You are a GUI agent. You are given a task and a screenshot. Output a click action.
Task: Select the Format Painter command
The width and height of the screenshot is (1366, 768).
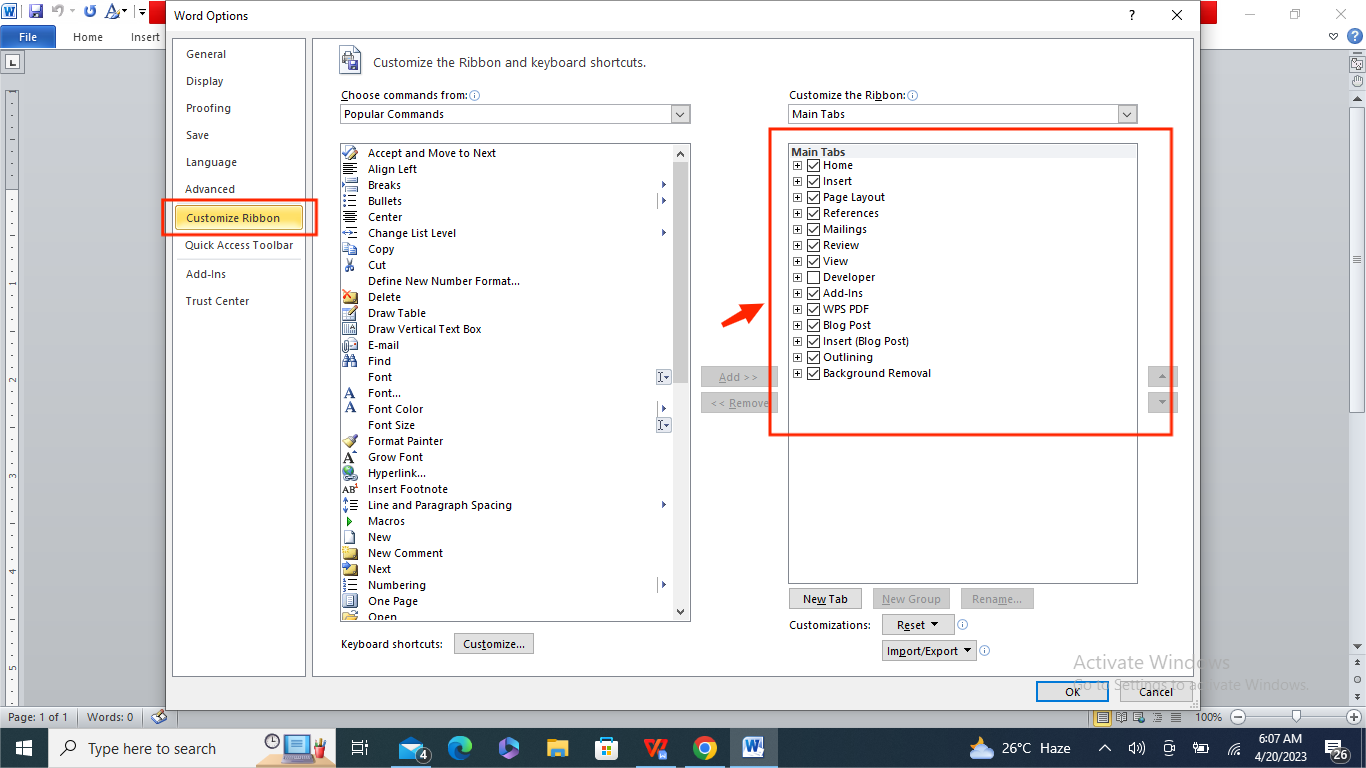click(405, 440)
